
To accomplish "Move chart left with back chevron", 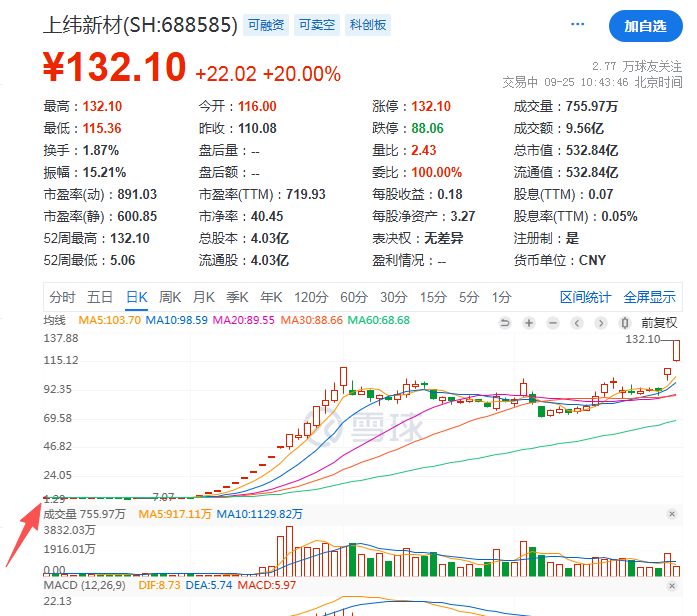I will pyautogui.click(x=577, y=323).
